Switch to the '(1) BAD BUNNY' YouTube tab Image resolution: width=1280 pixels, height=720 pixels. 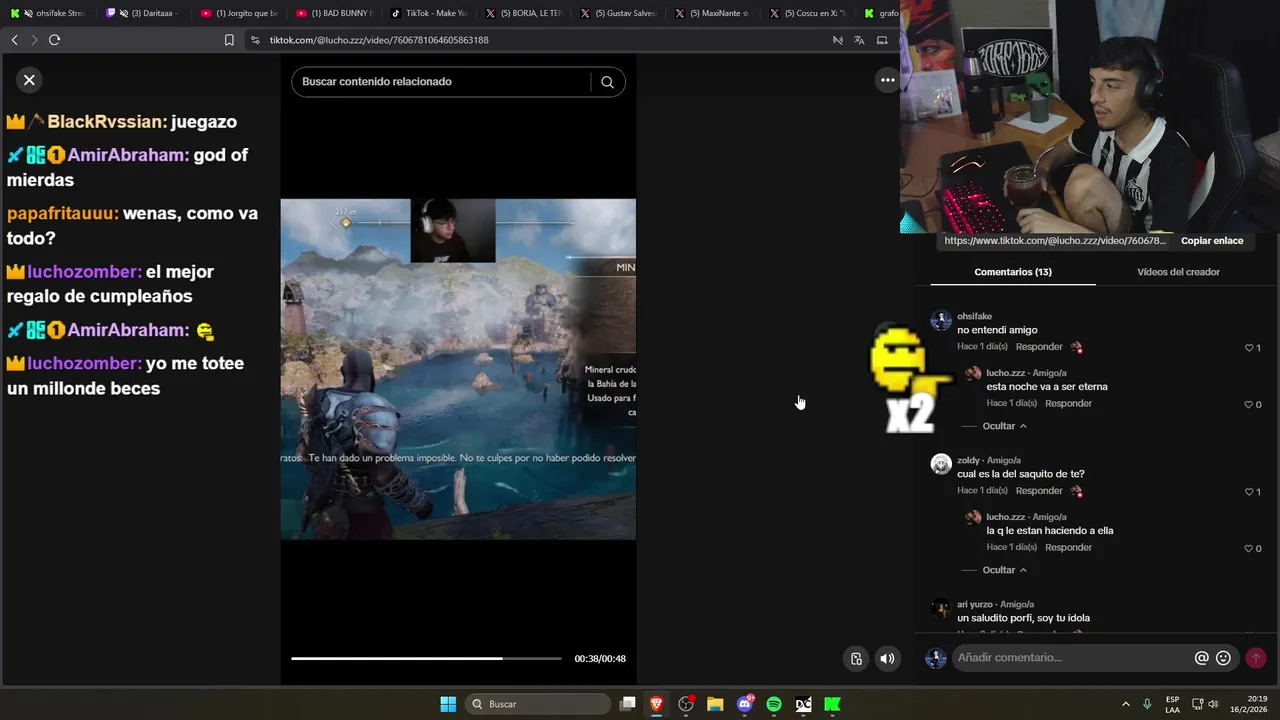[334, 13]
